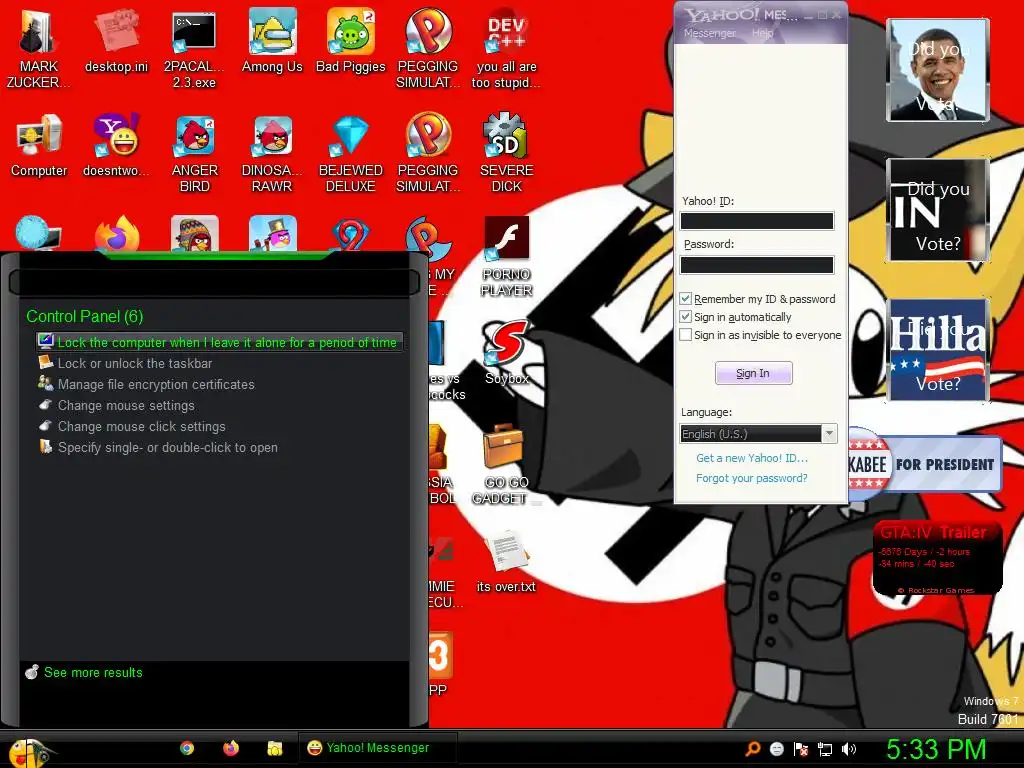Screen dimensions: 1024x768
Task: Click the Start orb smiley button
Action: (26, 752)
